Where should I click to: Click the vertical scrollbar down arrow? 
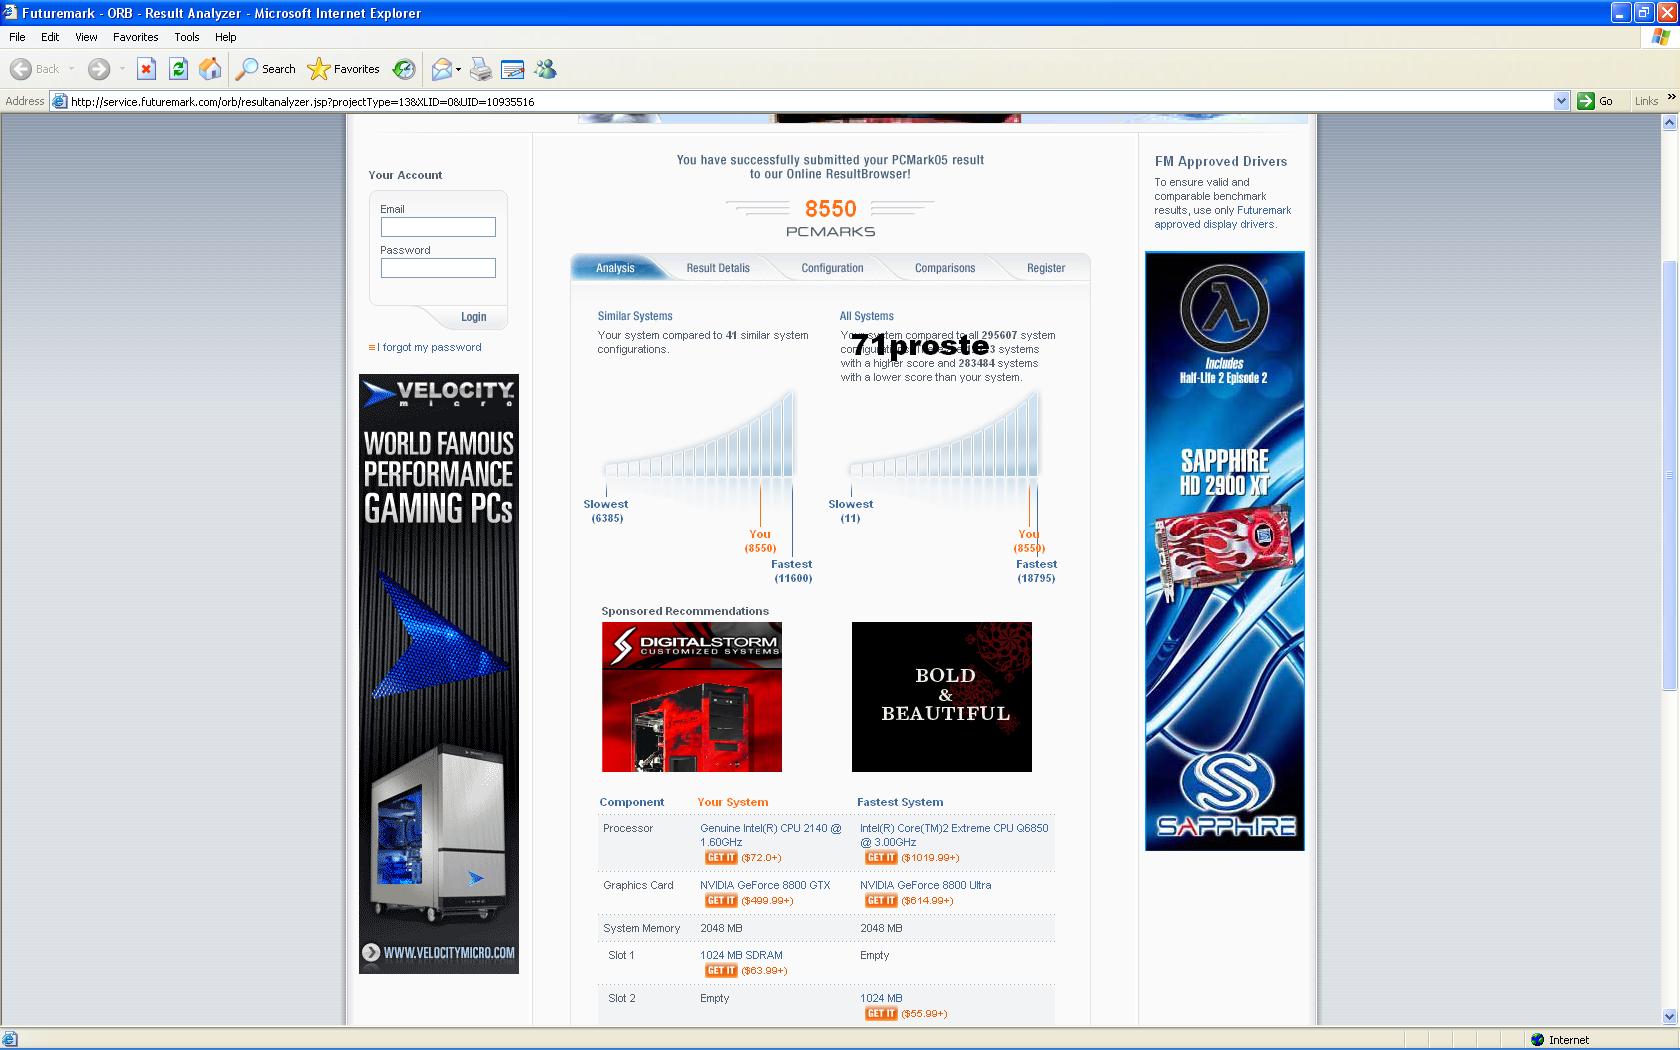[1669, 1017]
